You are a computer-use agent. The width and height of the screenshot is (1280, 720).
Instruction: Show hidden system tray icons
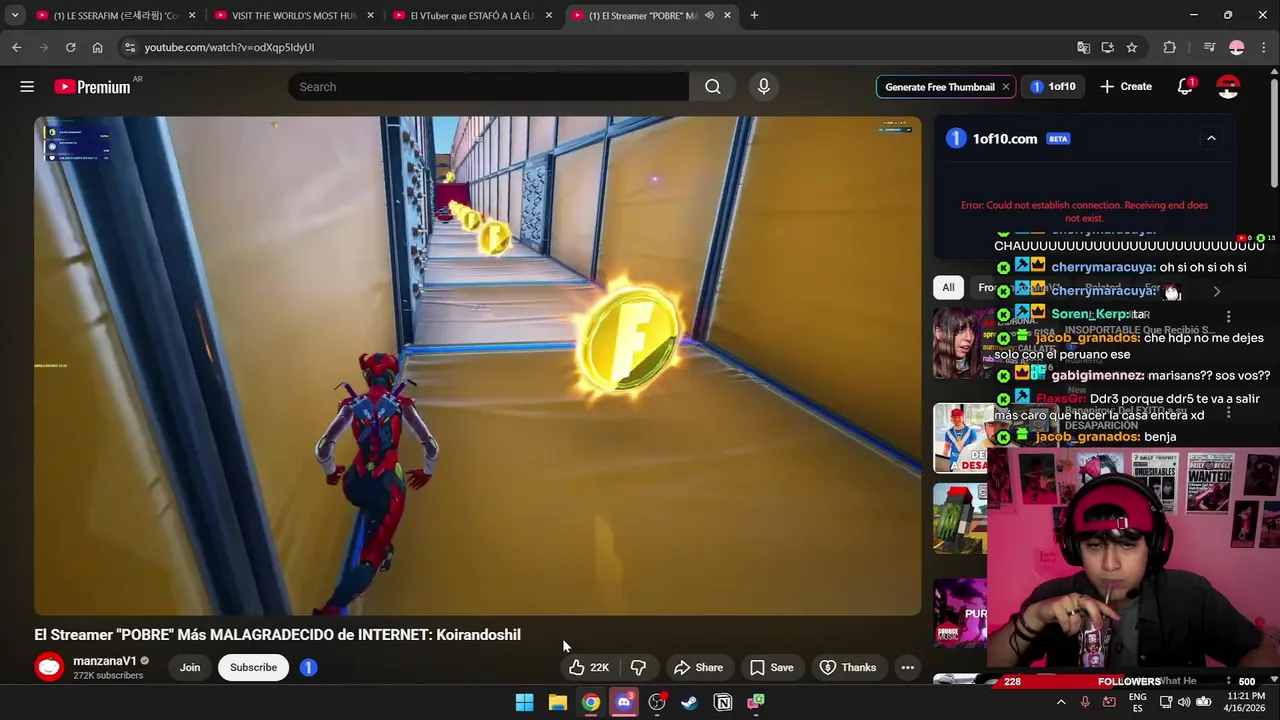tap(1061, 702)
